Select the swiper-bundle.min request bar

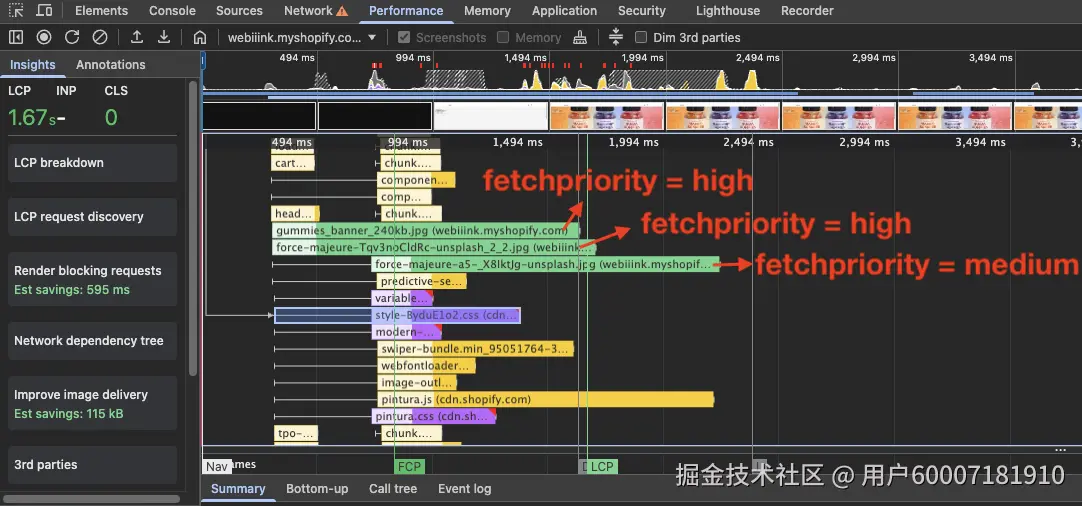[x=475, y=349]
